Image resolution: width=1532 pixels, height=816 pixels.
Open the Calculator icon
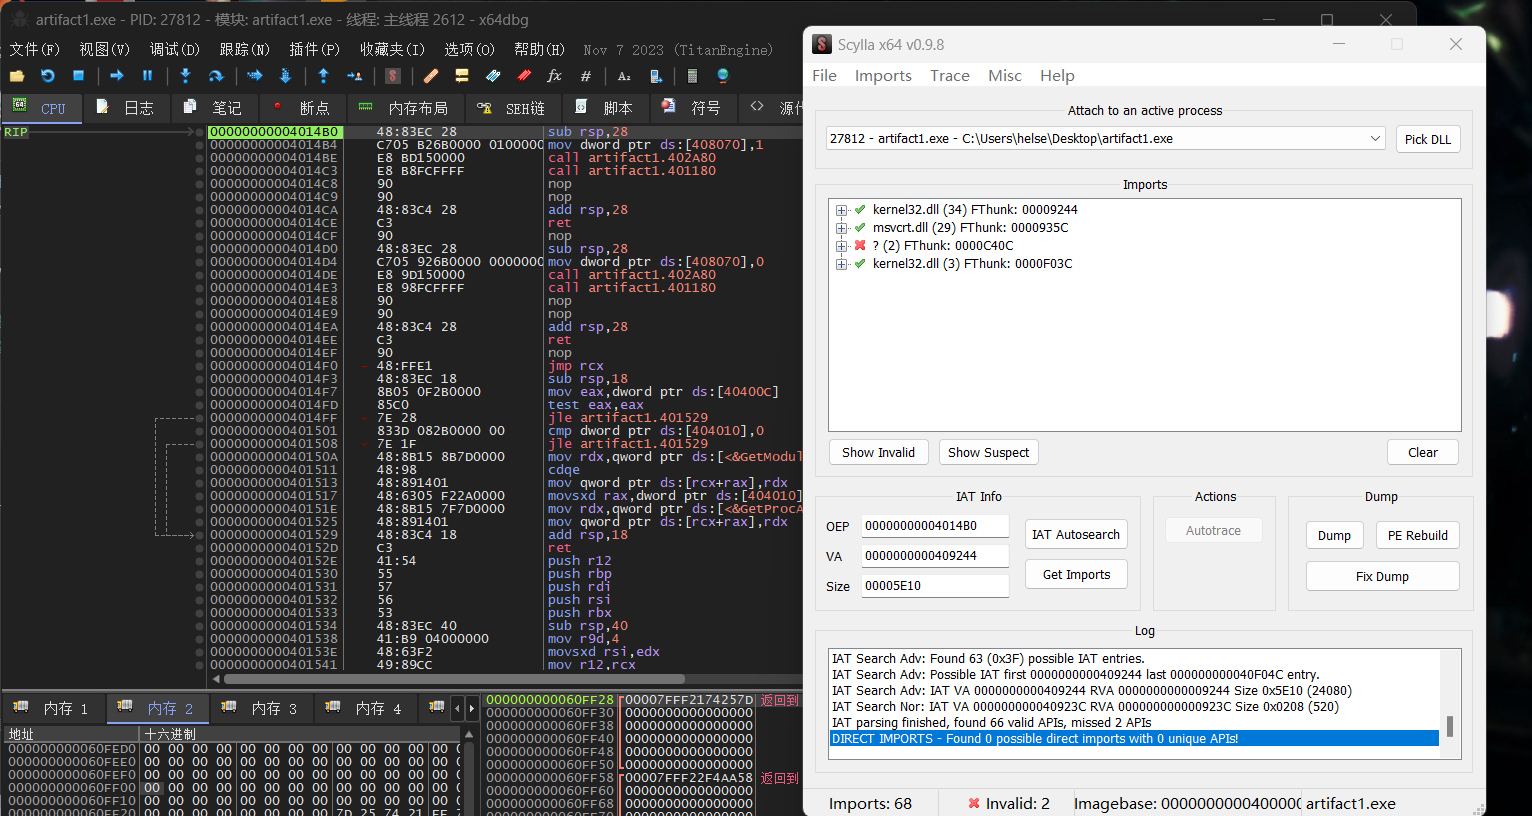[692, 76]
